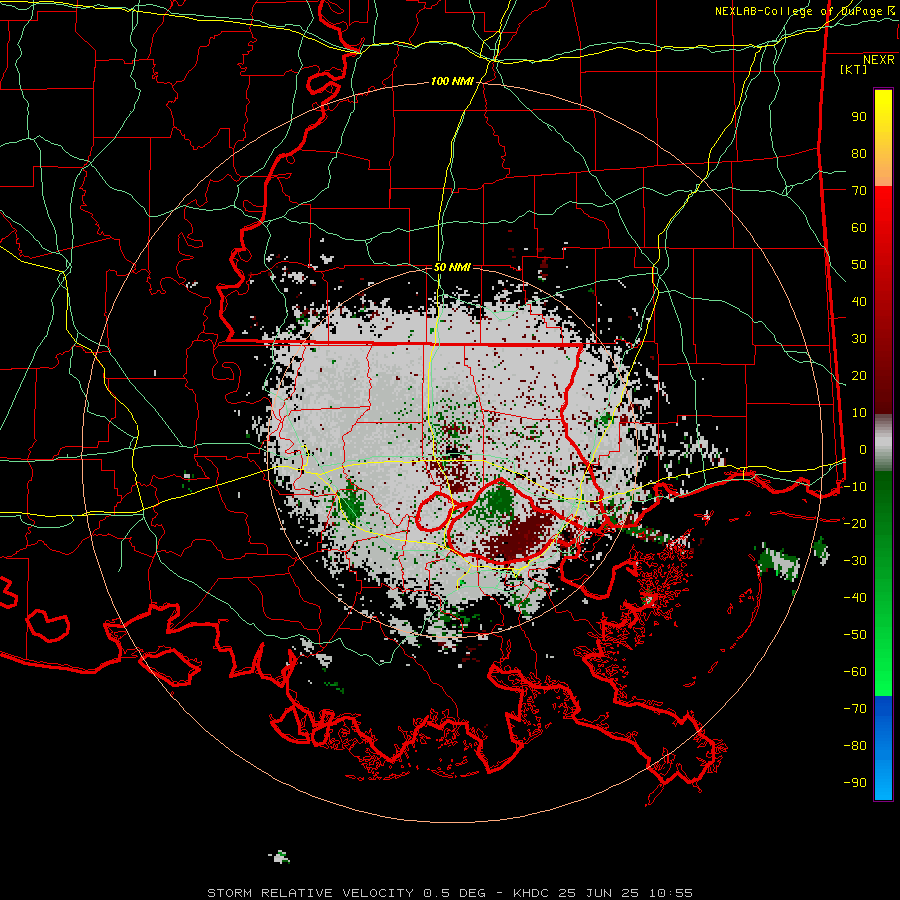Image resolution: width=900 pixels, height=900 pixels.
Task: Click the 100 NMI range ring label
Action: [452, 82]
